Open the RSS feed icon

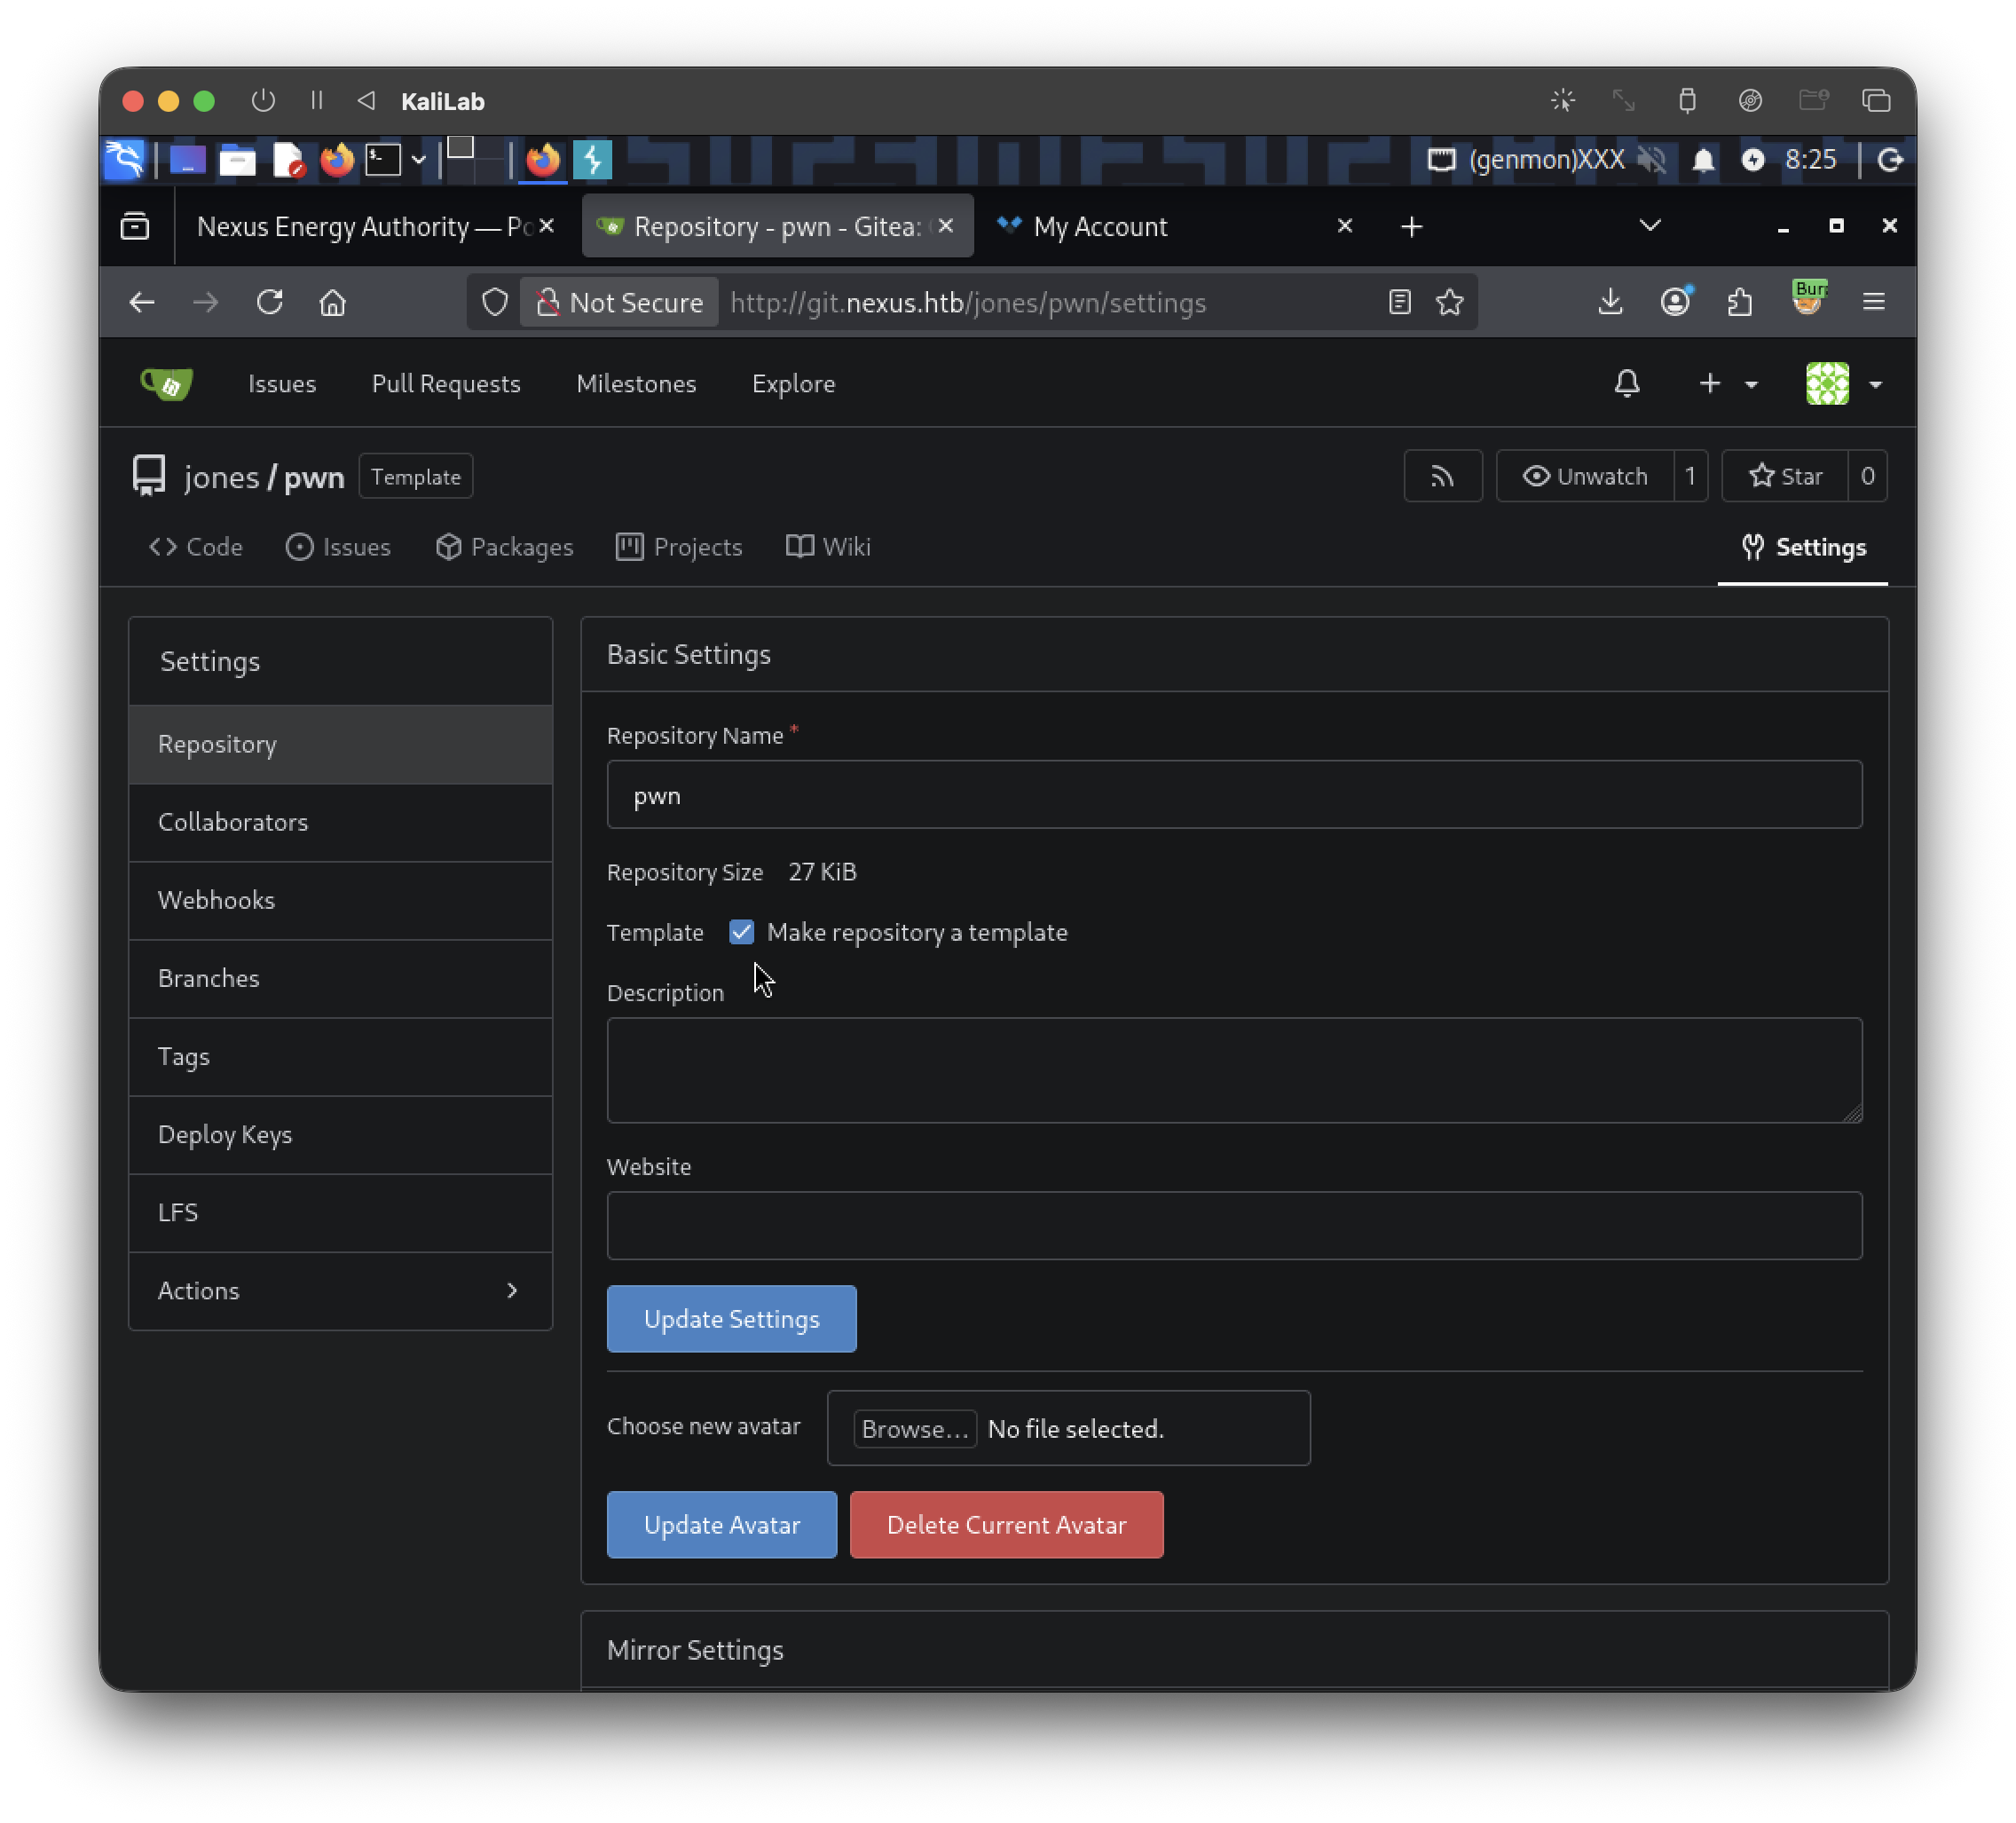click(1442, 476)
